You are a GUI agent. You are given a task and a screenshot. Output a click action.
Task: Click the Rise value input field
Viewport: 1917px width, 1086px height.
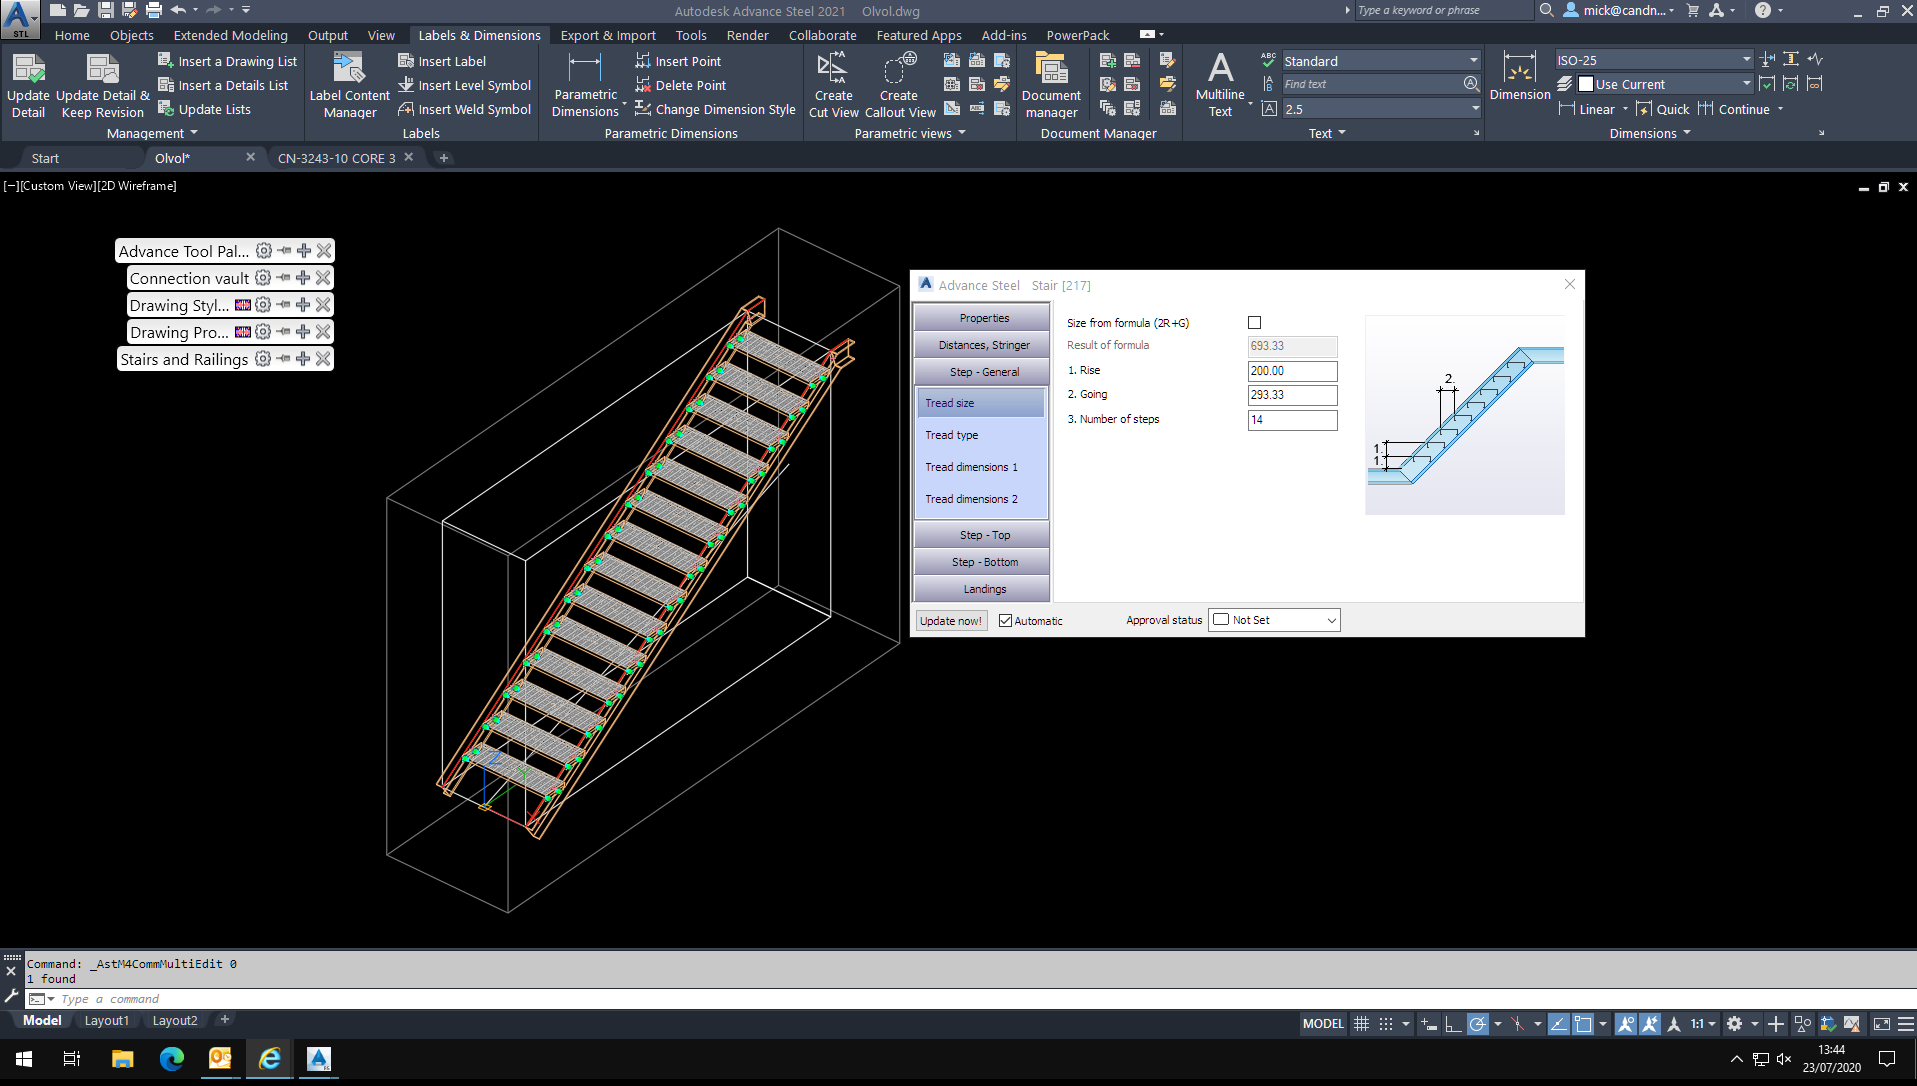pos(1292,370)
